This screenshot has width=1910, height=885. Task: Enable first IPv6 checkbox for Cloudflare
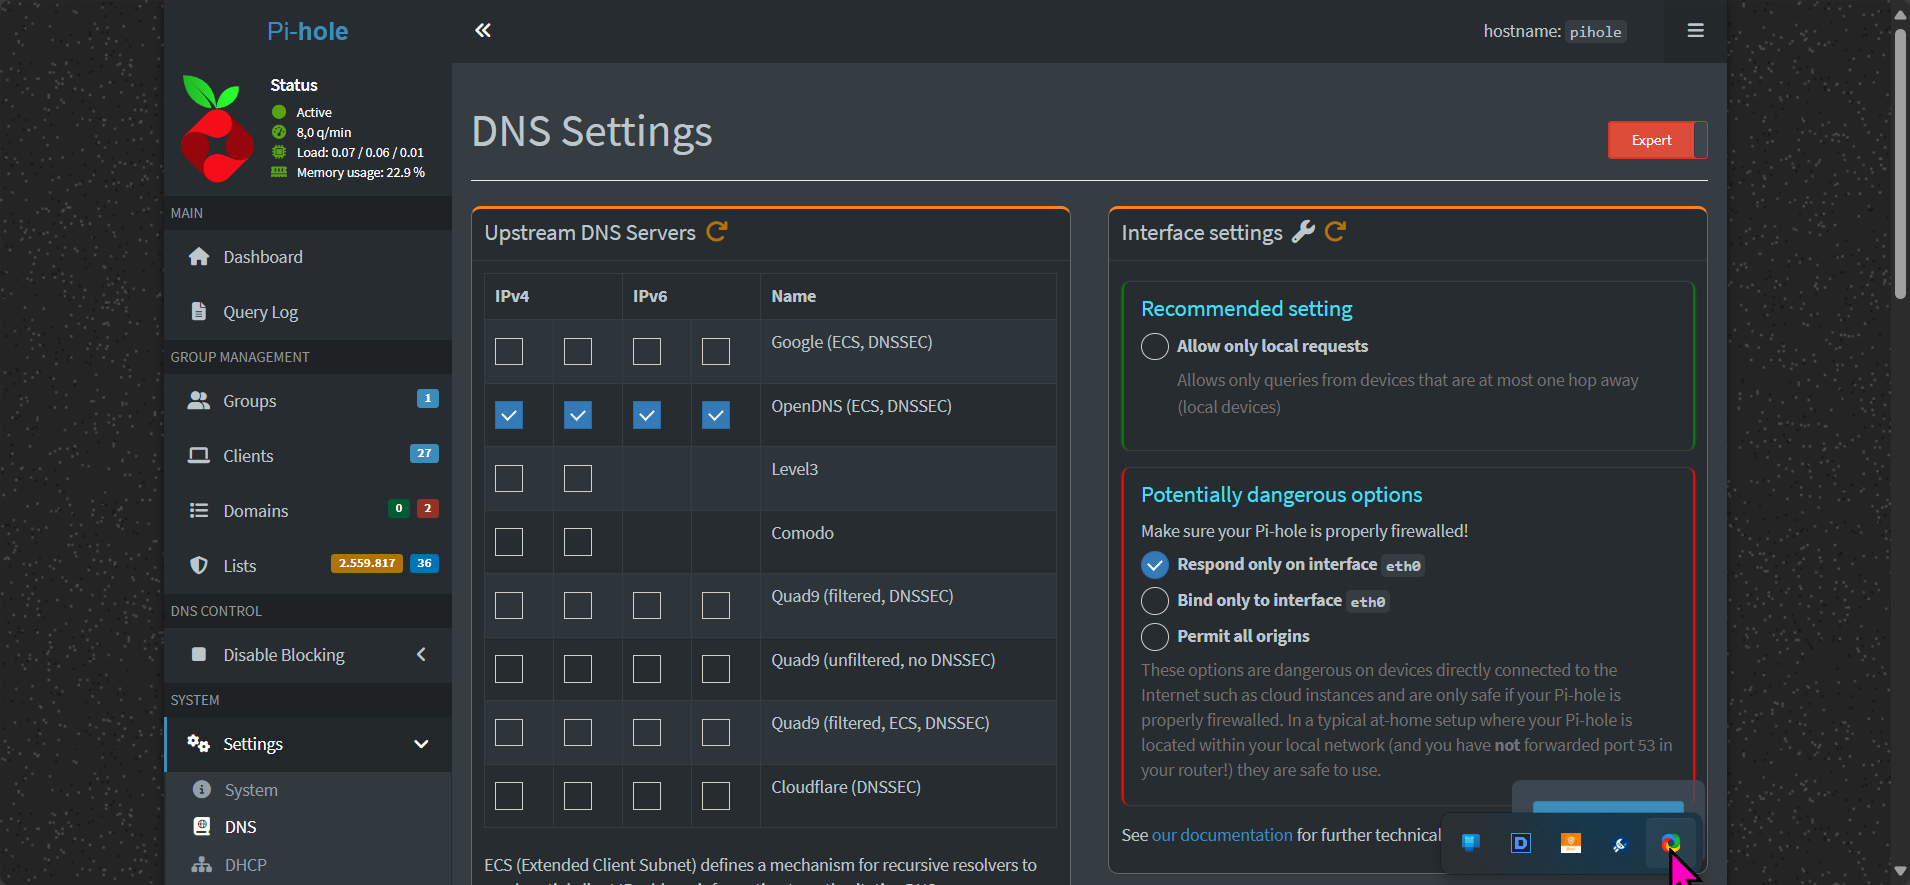point(647,796)
